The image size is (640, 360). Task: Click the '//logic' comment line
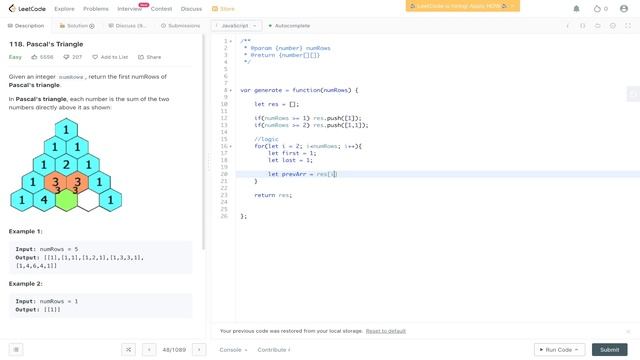266,139
